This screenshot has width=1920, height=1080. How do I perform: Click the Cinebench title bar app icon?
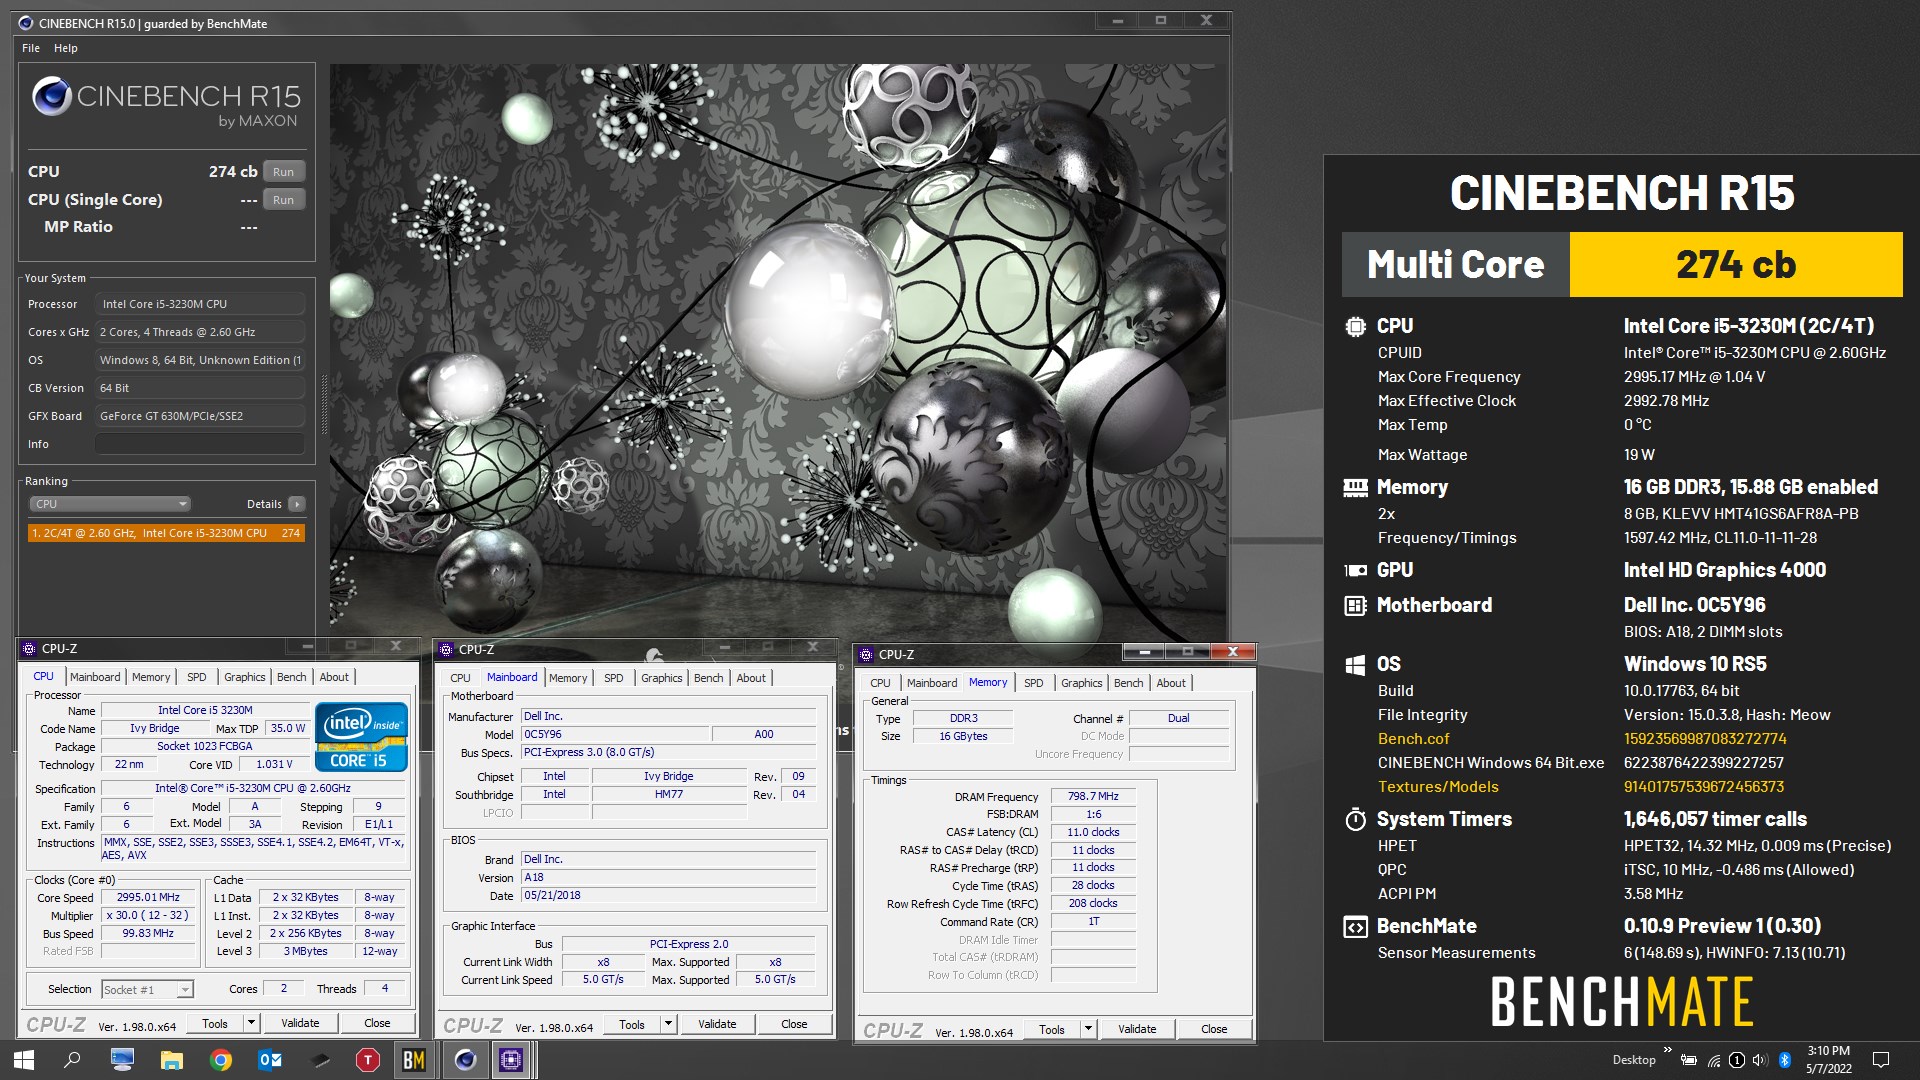coord(26,23)
